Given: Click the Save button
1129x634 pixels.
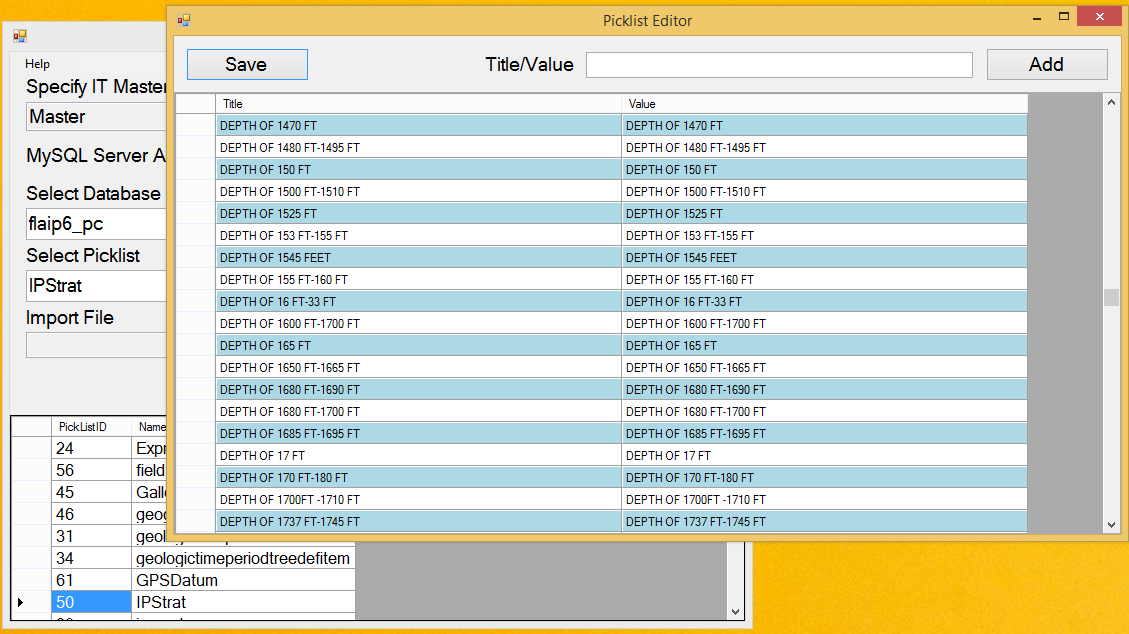Looking at the screenshot, I should pos(247,65).
